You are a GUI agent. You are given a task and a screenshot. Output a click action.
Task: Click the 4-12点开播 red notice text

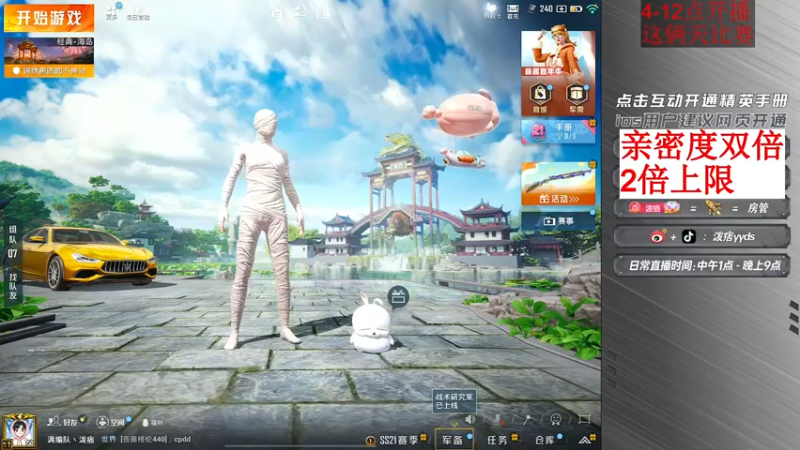(x=696, y=12)
